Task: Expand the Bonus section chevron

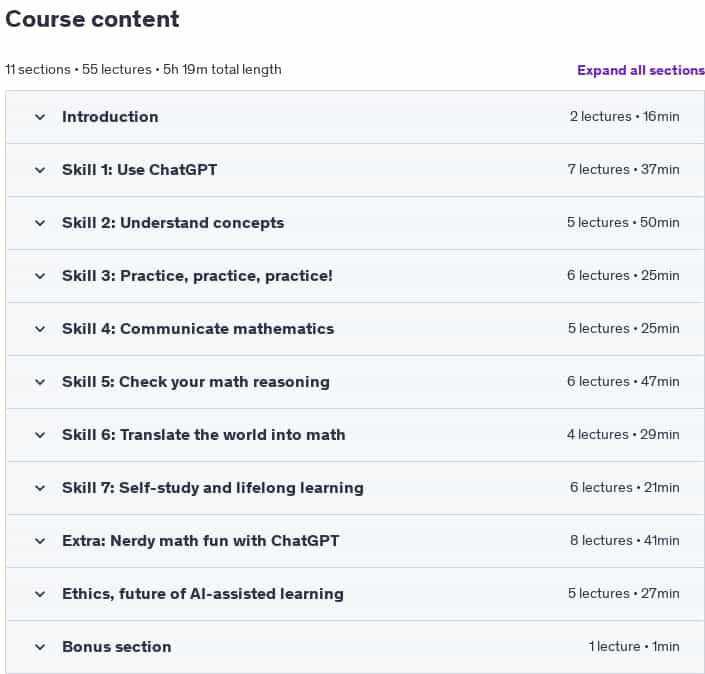Action: click(x=40, y=647)
